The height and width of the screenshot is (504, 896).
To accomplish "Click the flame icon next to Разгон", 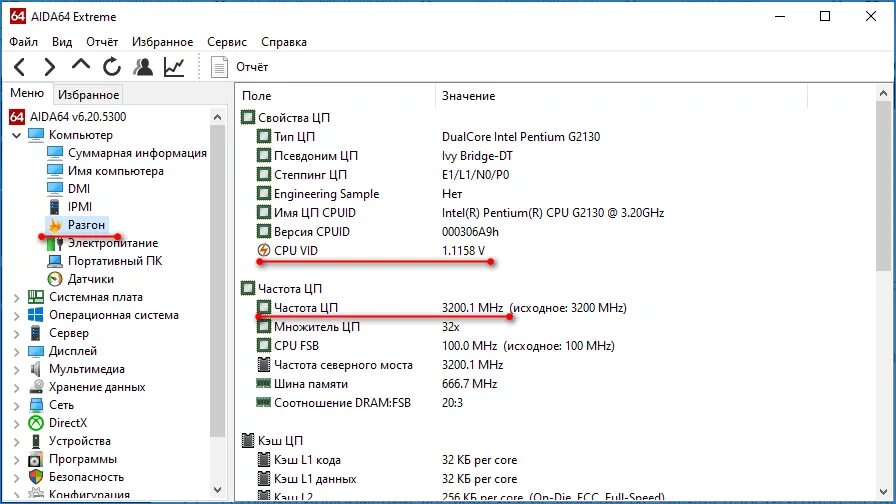I will pyautogui.click(x=55, y=225).
